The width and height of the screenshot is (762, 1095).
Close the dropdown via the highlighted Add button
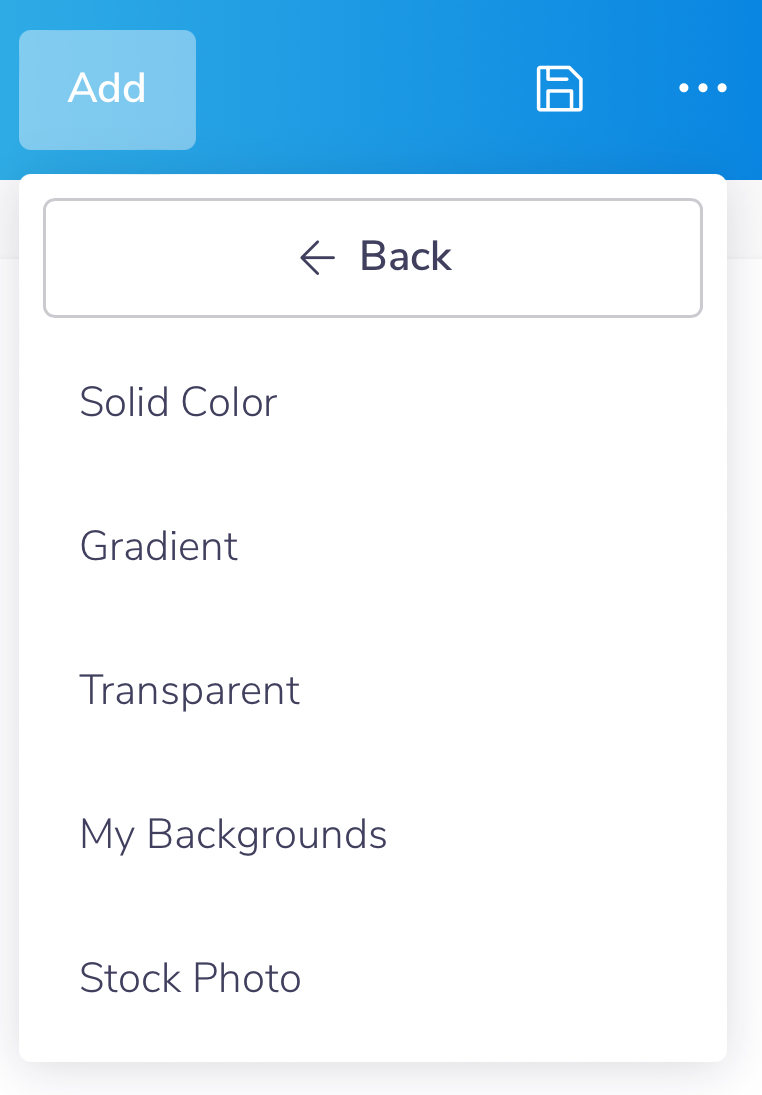[108, 89]
